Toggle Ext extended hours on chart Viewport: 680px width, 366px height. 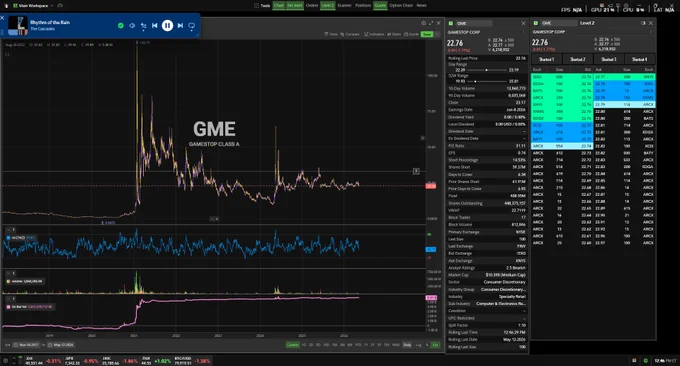tap(435, 345)
